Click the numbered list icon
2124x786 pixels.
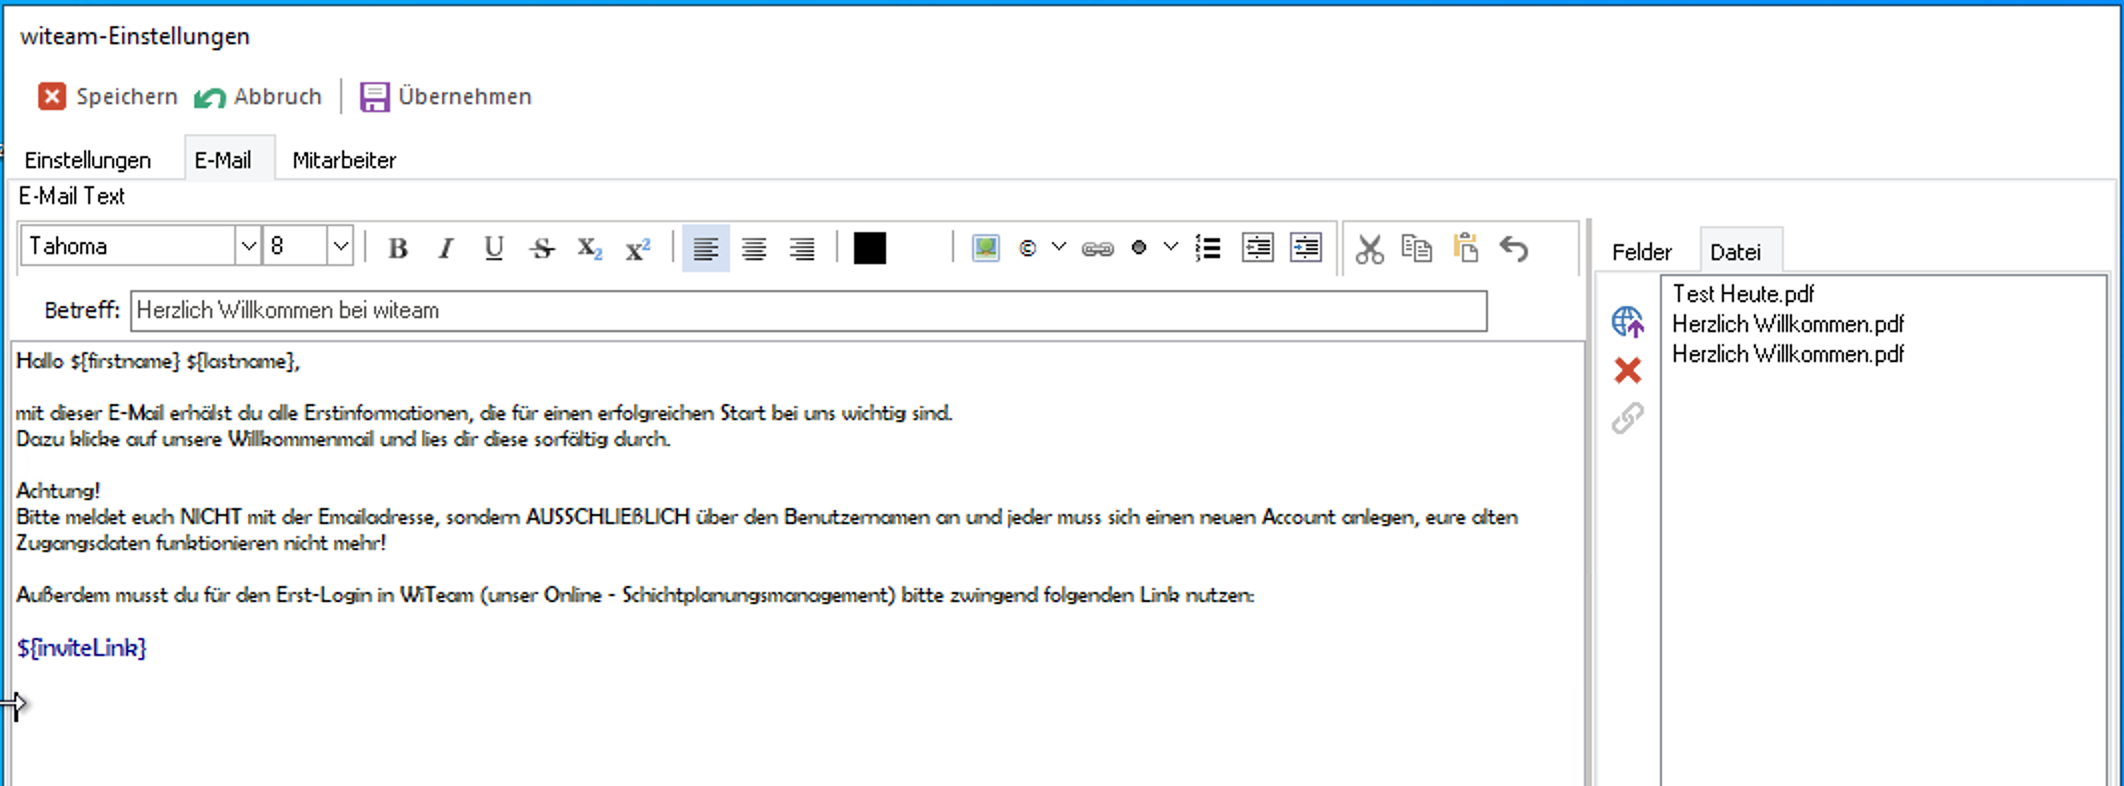(1208, 248)
